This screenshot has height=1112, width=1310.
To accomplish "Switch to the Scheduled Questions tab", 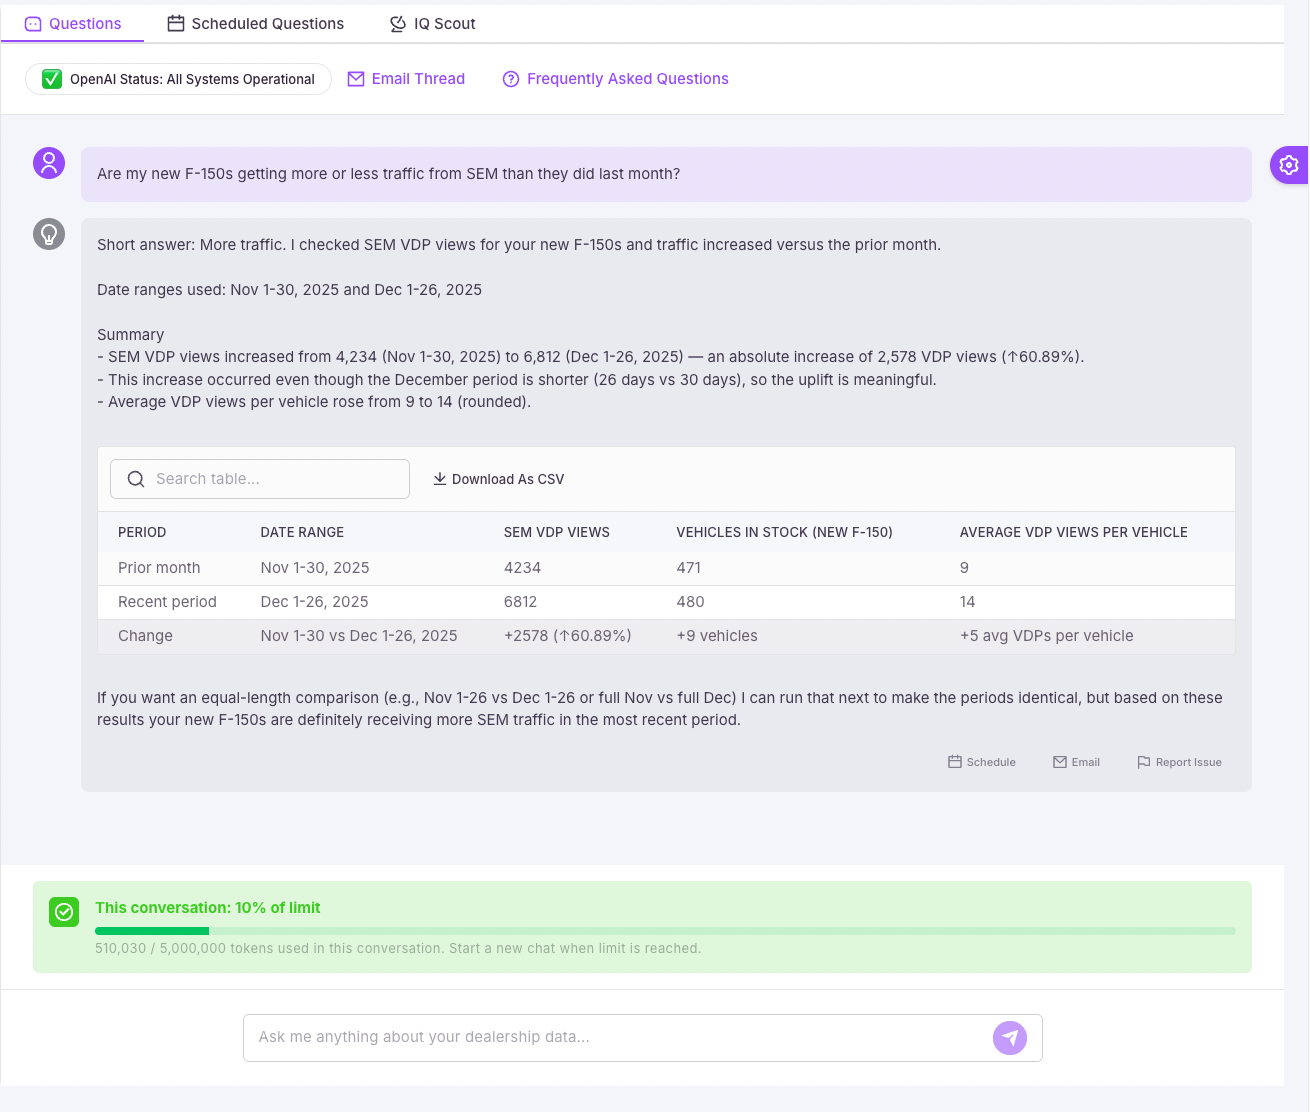I will point(255,23).
